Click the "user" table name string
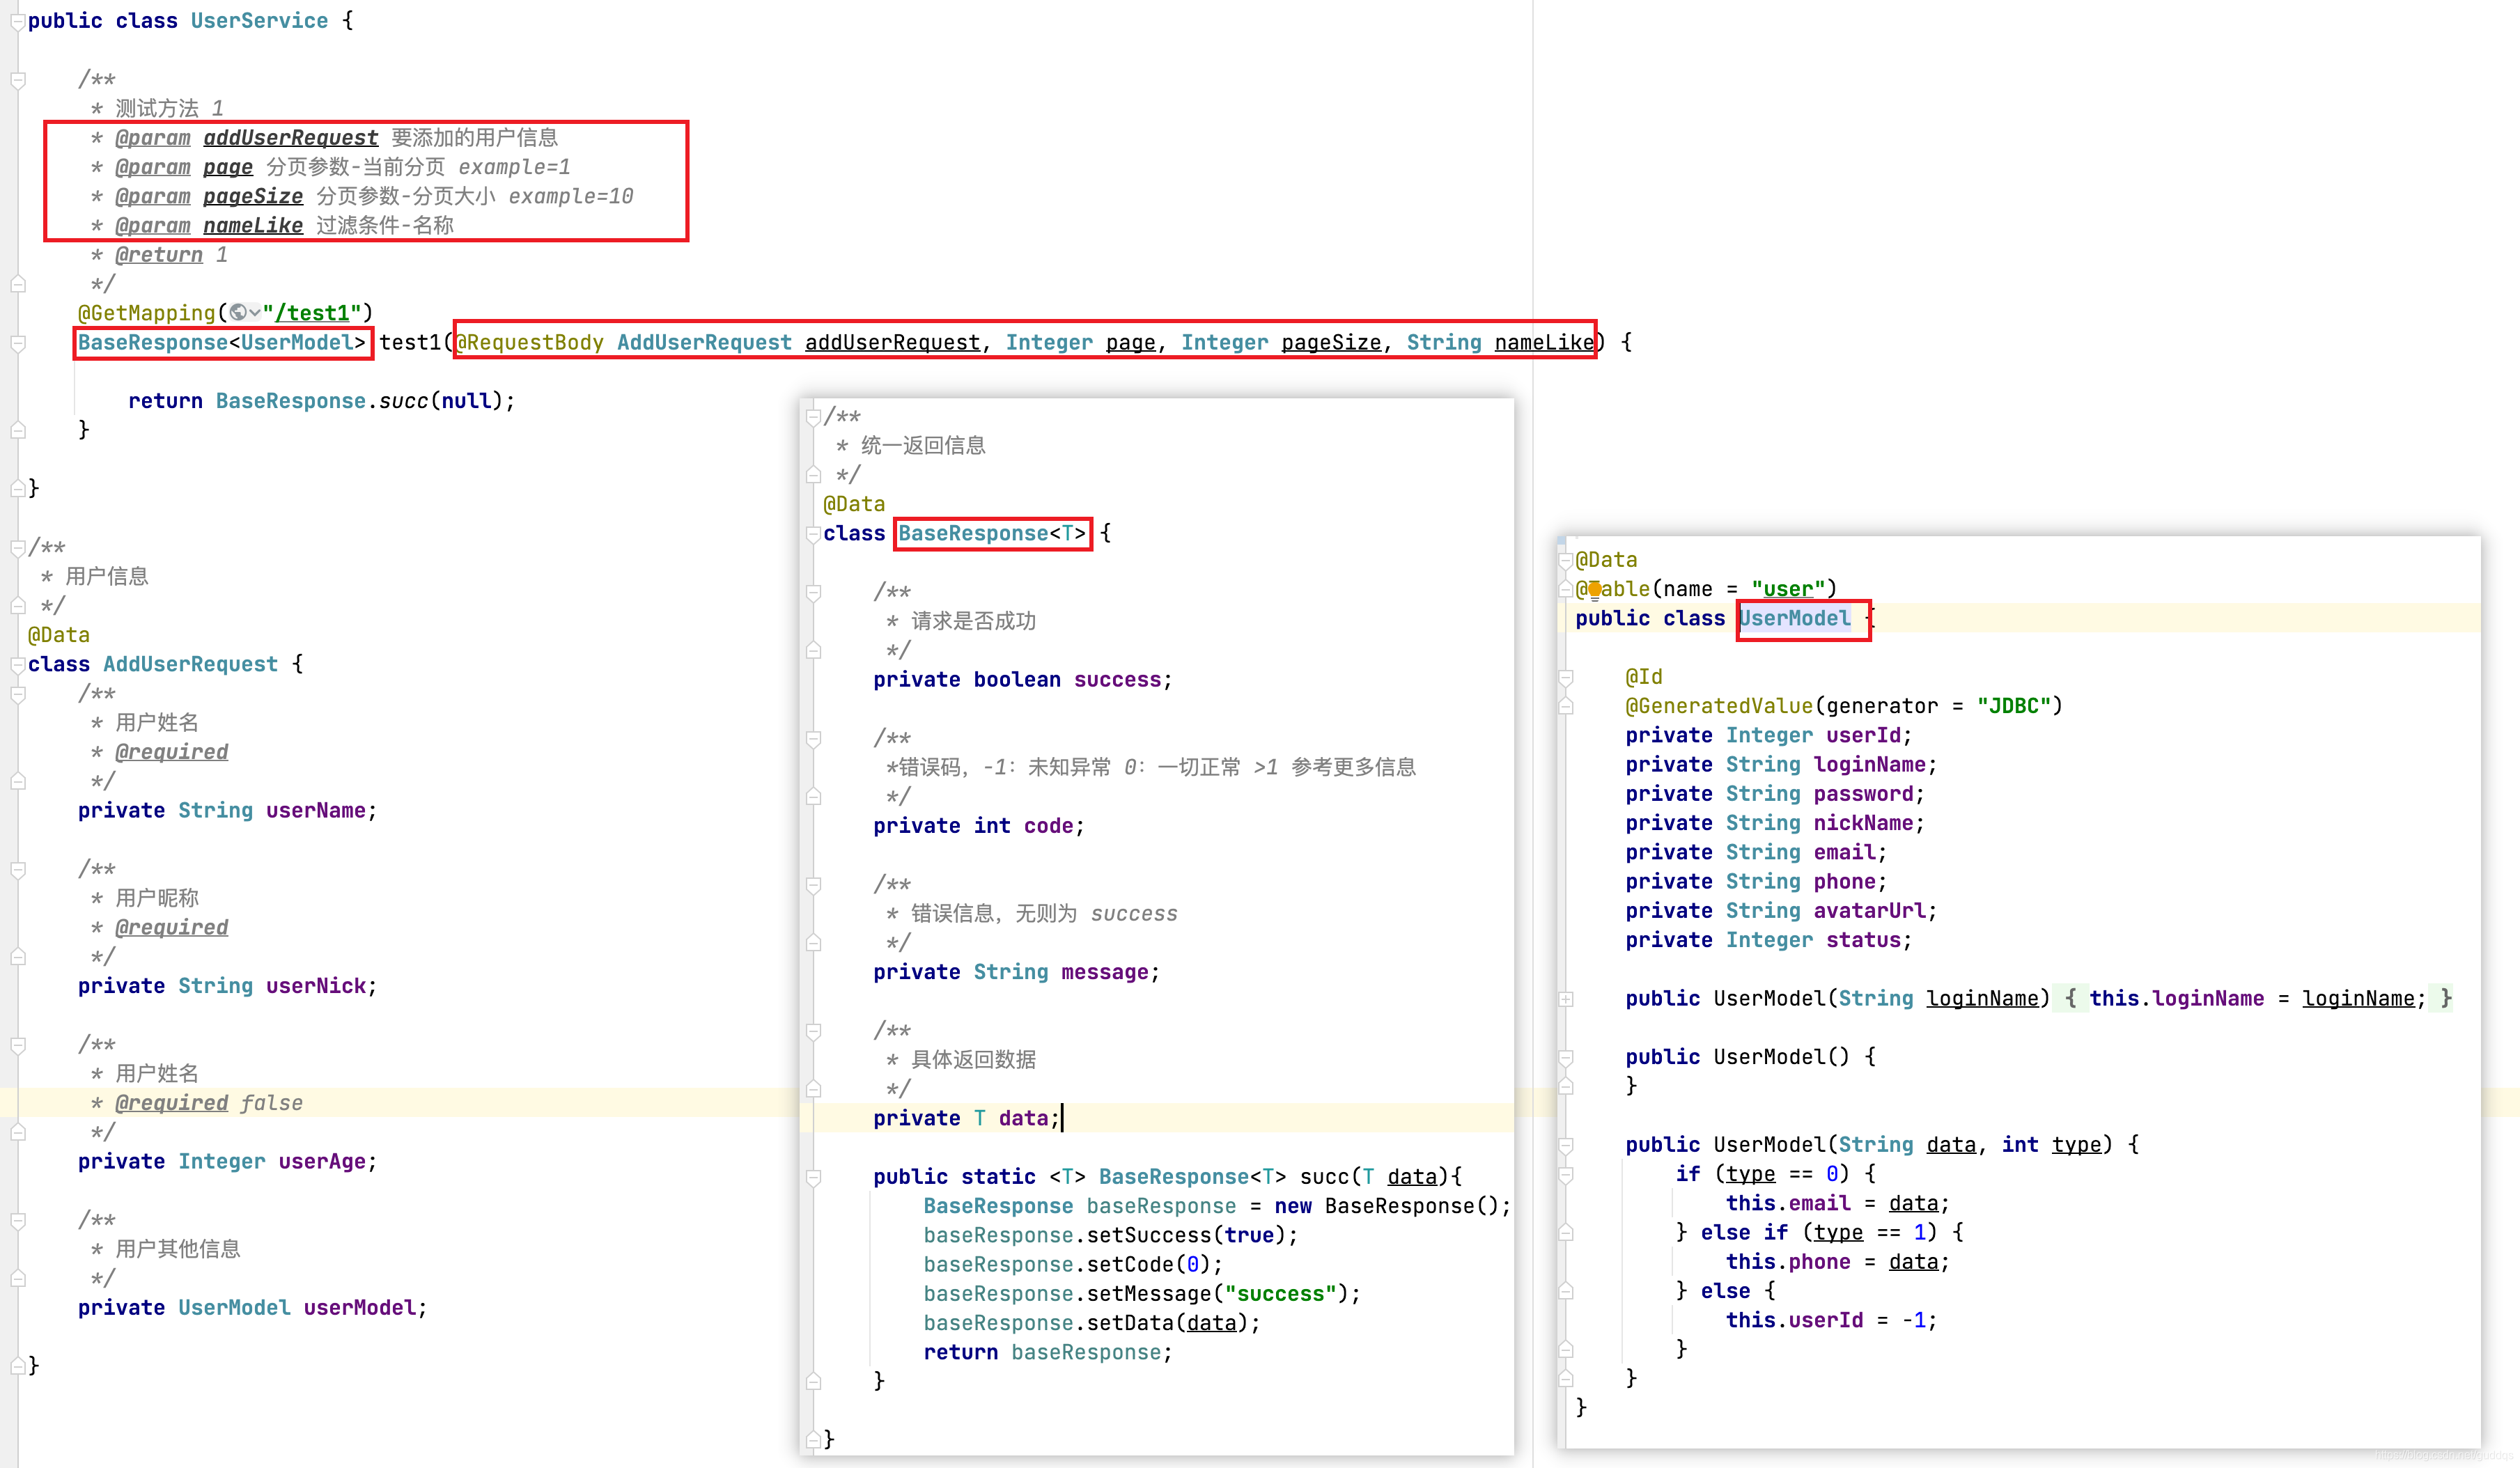The width and height of the screenshot is (2520, 1468). click(1788, 589)
